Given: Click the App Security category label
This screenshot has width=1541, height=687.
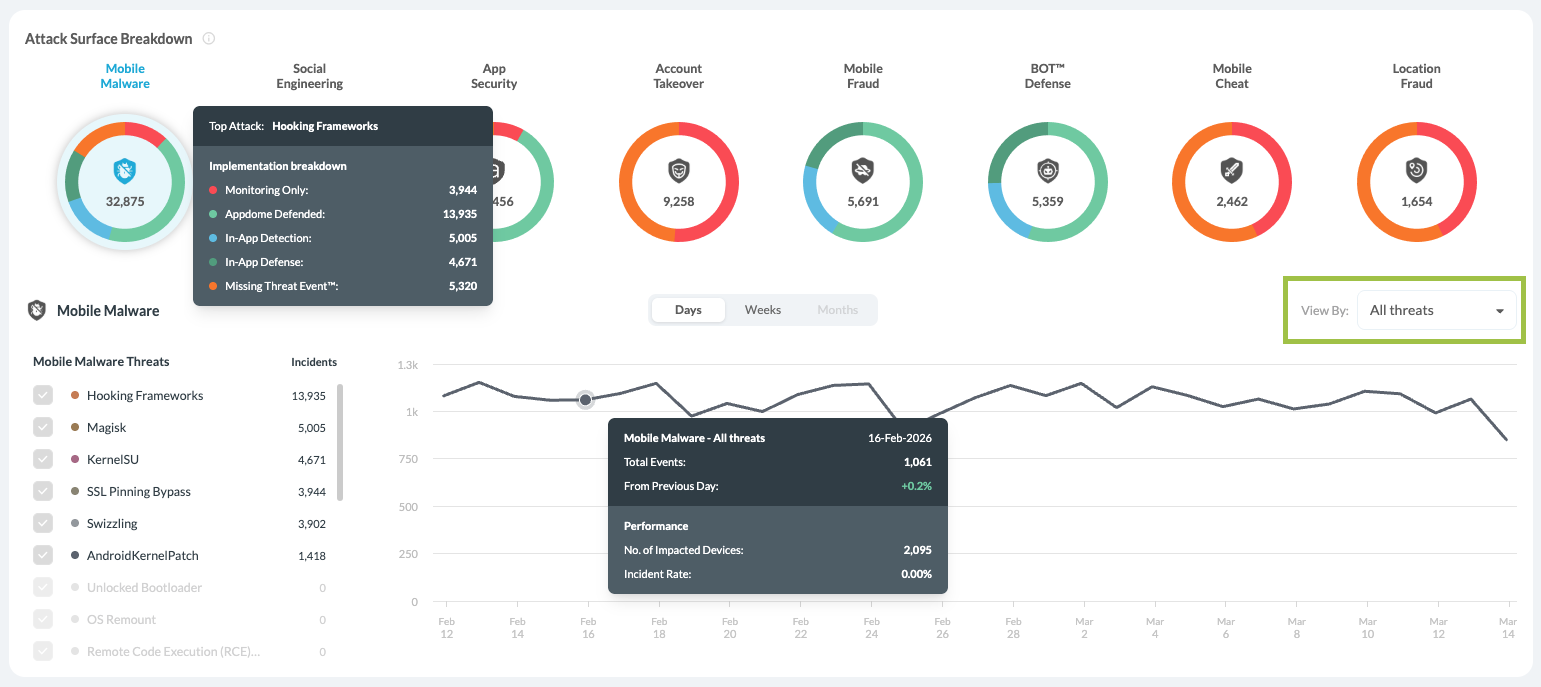Looking at the screenshot, I should (x=494, y=76).
